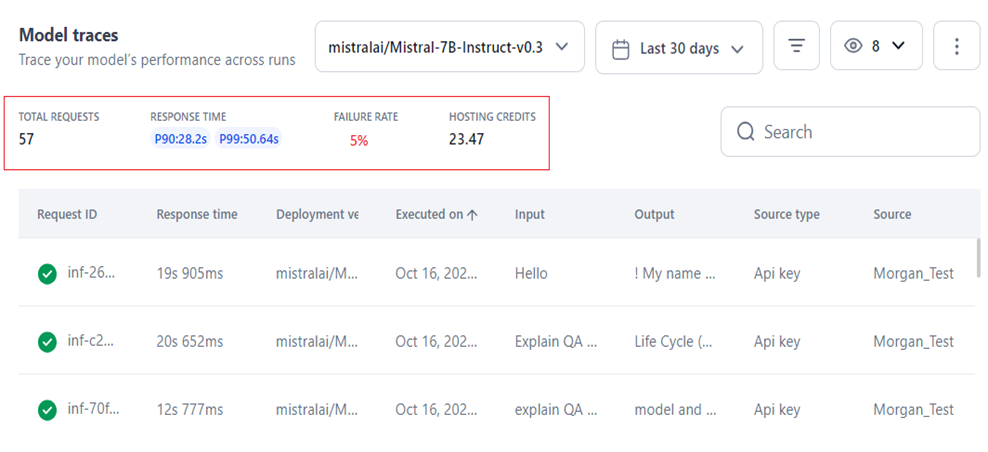The image size is (988, 452).
Task: Expand the chevron next to 8 columns
Action: pyautogui.click(x=898, y=46)
